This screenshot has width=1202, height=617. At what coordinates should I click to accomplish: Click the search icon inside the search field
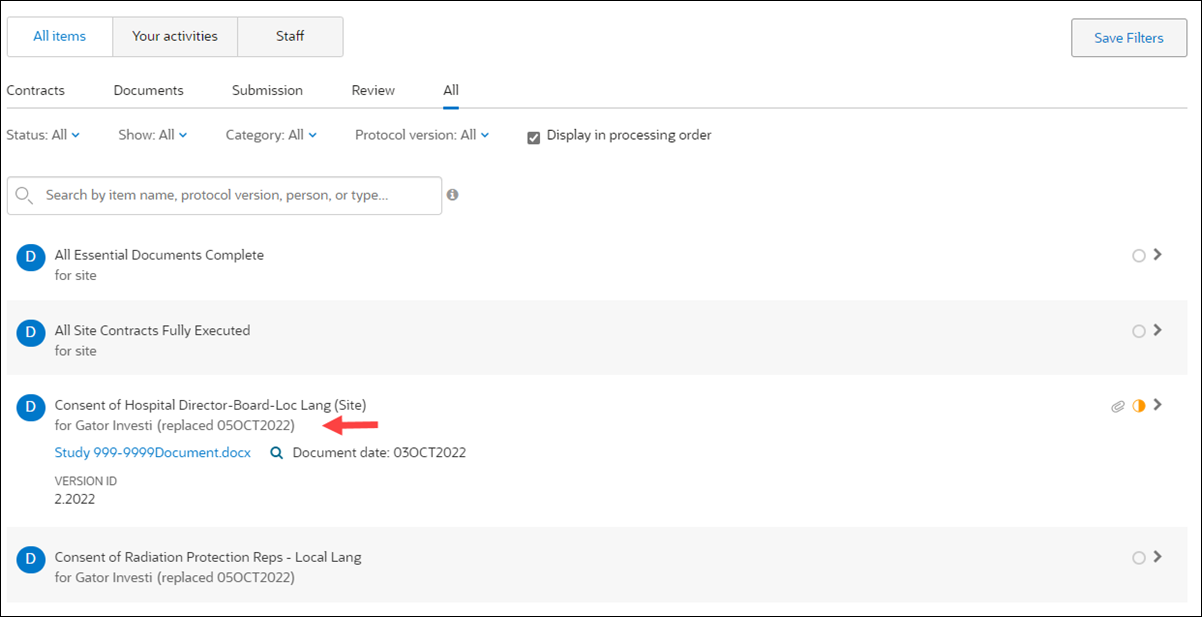pos(23,195)
